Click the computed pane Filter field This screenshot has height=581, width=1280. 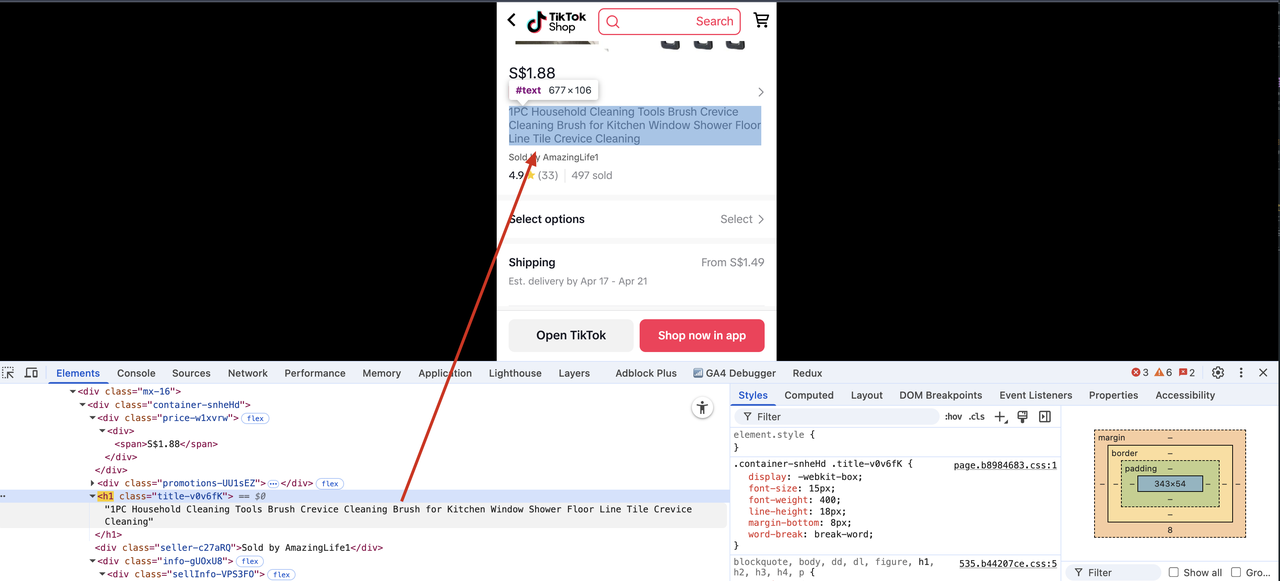(x=1113, y=573)
